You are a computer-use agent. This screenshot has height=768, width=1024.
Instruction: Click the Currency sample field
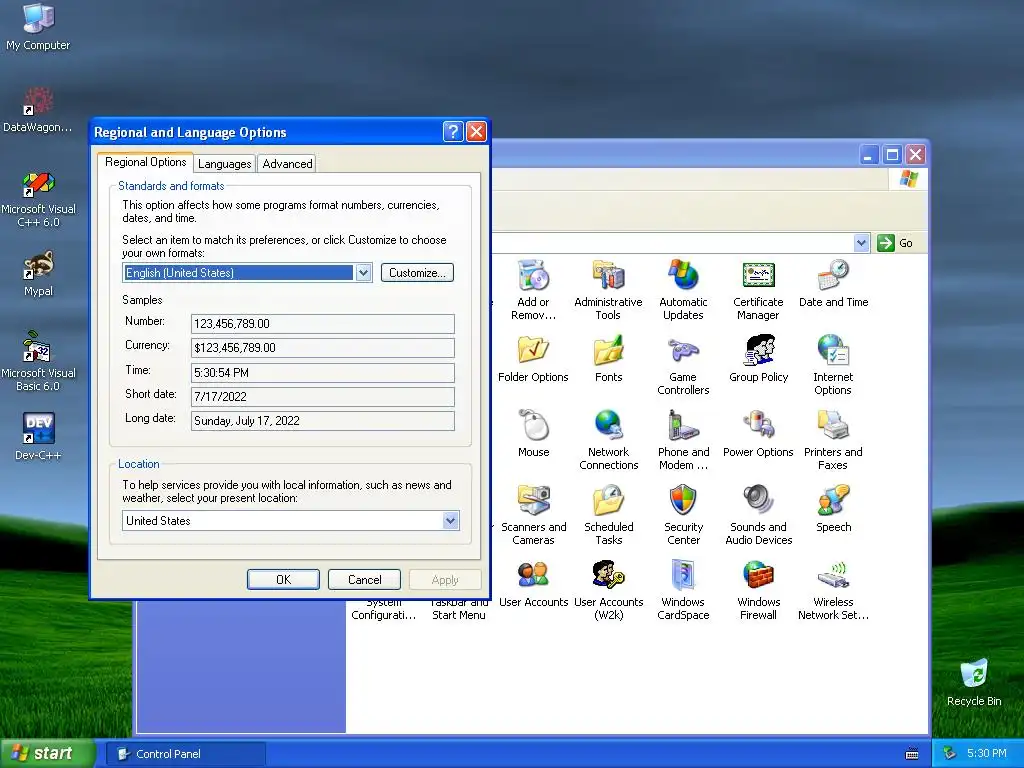pos(323,347)
